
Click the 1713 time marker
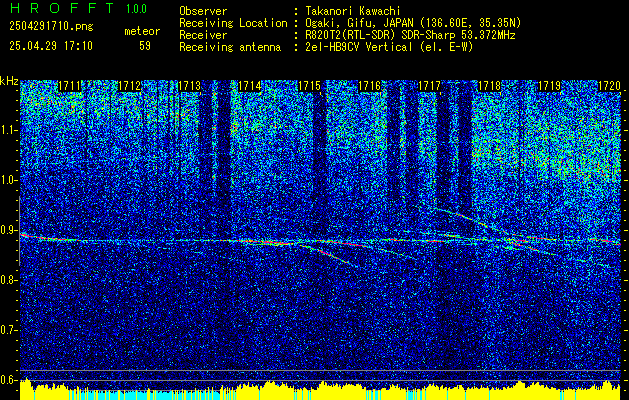[189, 86]
